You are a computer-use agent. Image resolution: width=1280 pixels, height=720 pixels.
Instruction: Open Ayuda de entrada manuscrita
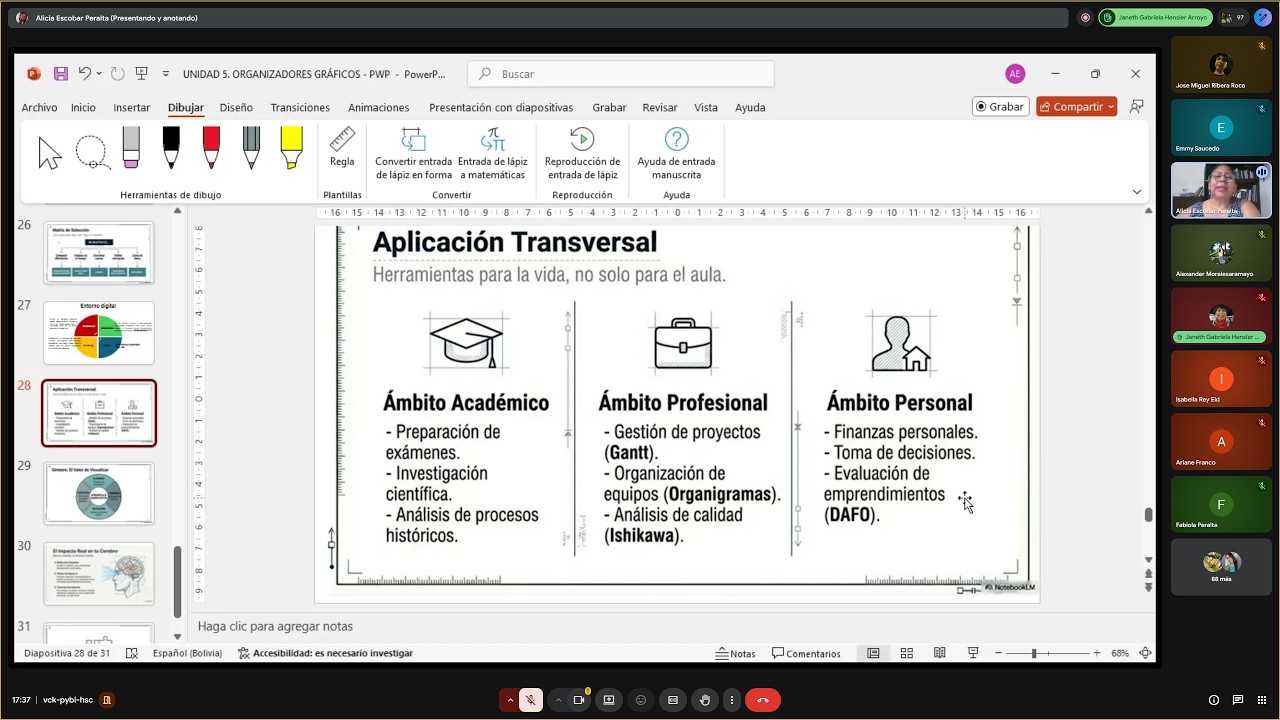(x=677, y=154)
